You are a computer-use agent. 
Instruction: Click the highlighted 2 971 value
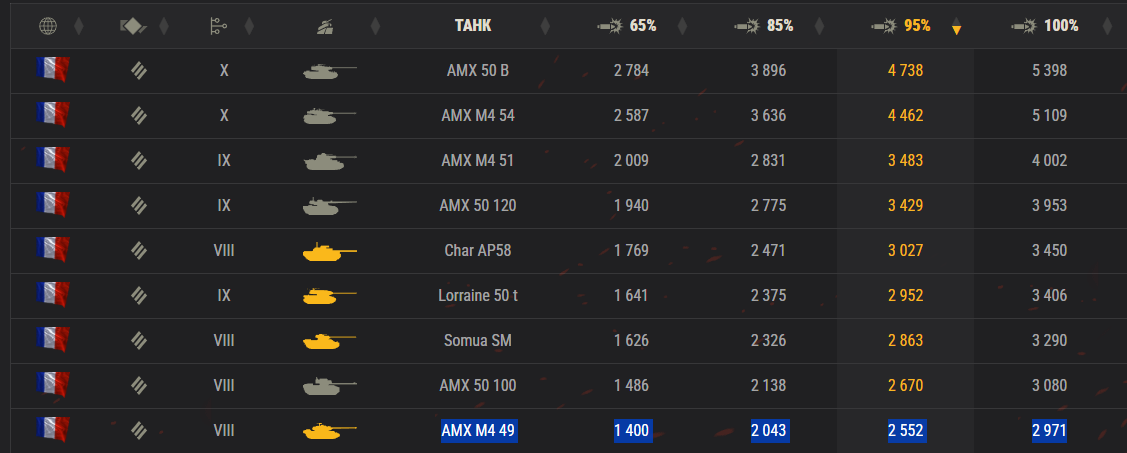coord(1049,431)
